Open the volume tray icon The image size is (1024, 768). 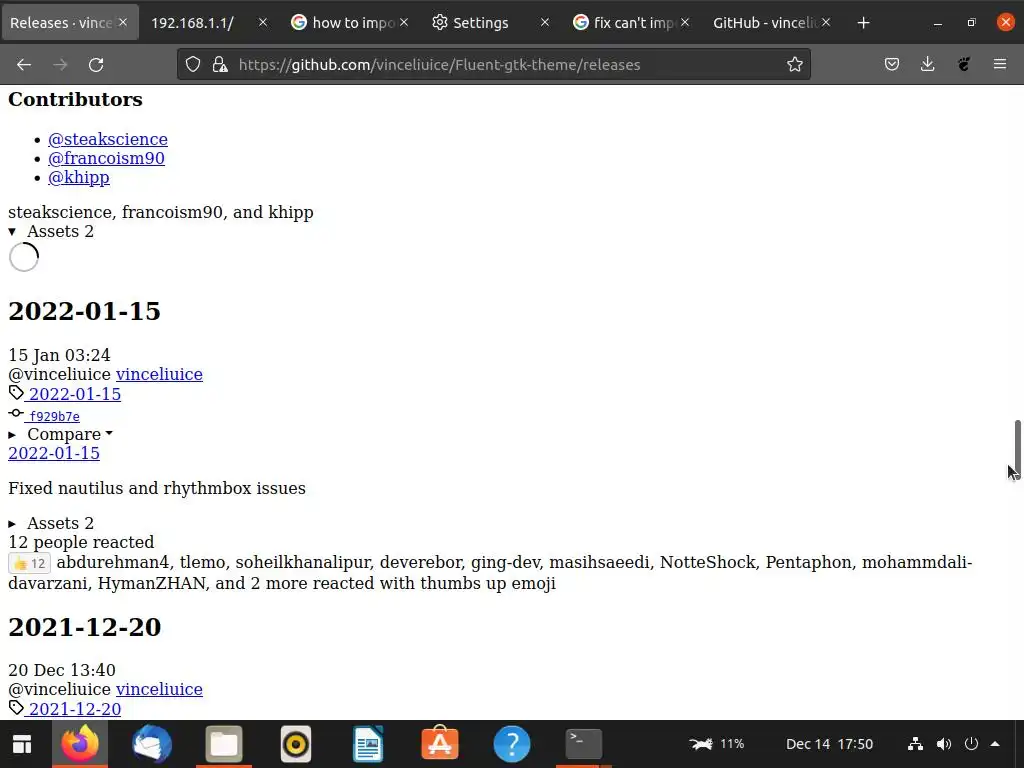tap(944, 744)
